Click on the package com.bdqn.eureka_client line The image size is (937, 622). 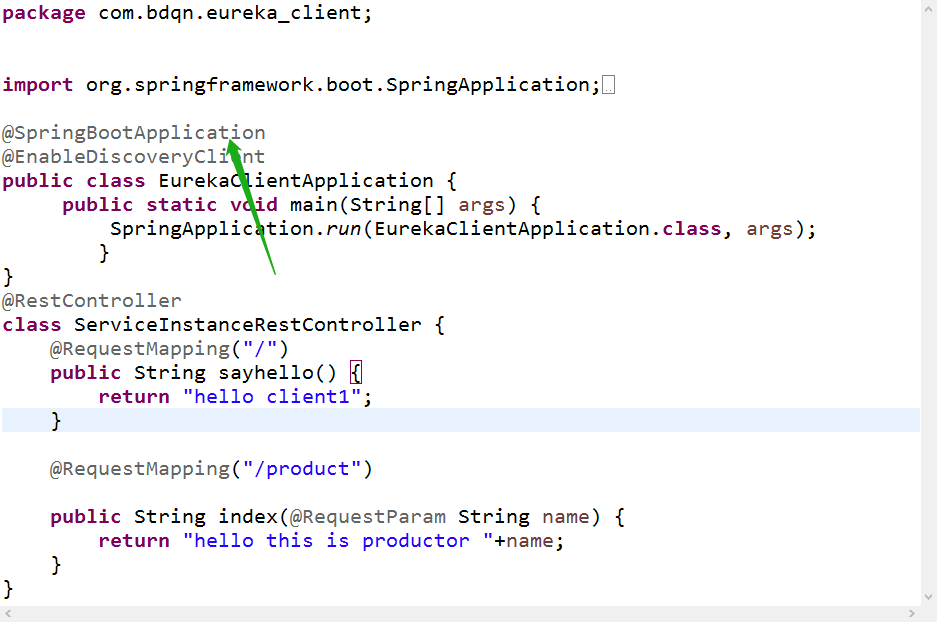coord(187,13)
